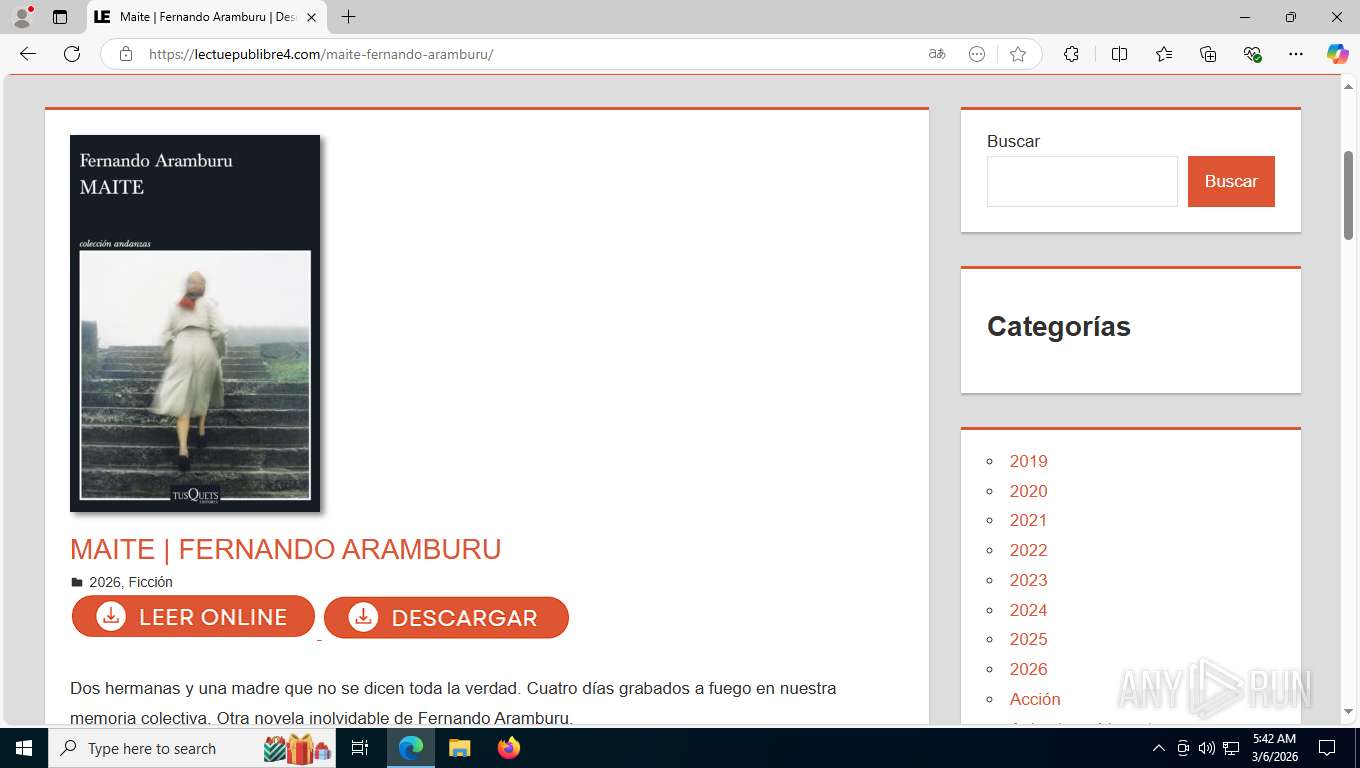Screen dimensions: 1360x768
Task: Open Edge Settings and more menu
Action: [x=1296, y=54]
